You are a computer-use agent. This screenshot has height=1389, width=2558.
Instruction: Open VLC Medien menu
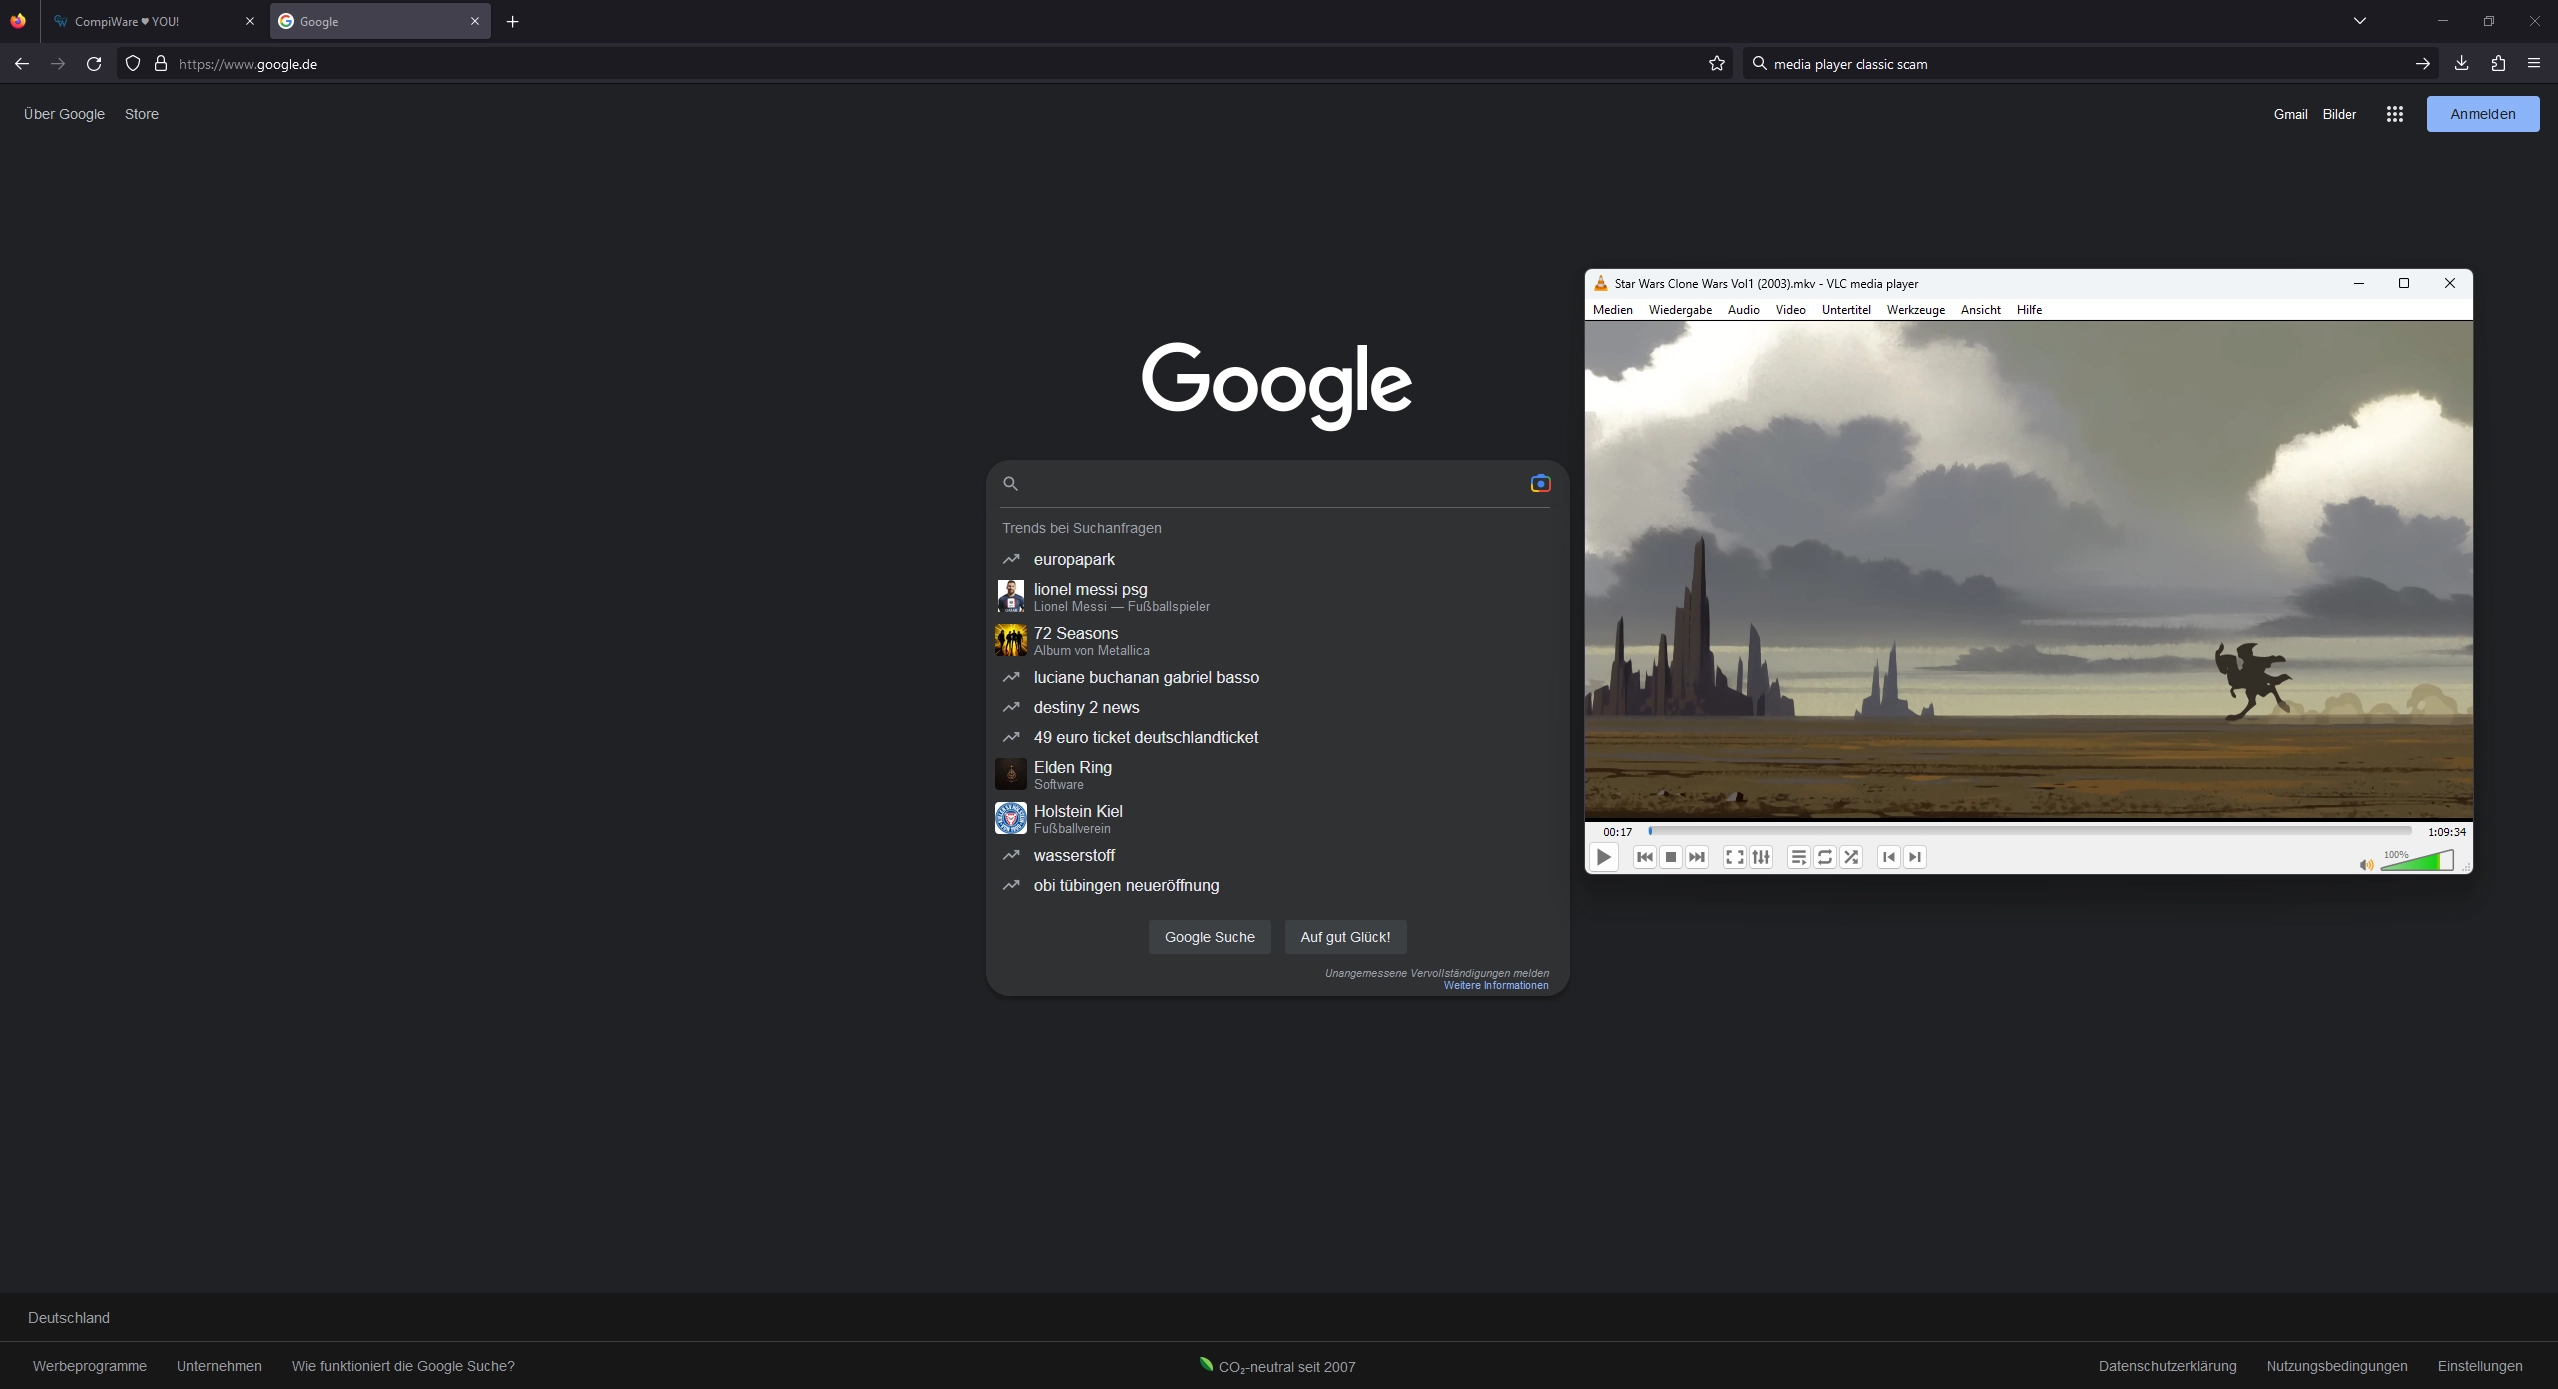tap(1612, 310)
